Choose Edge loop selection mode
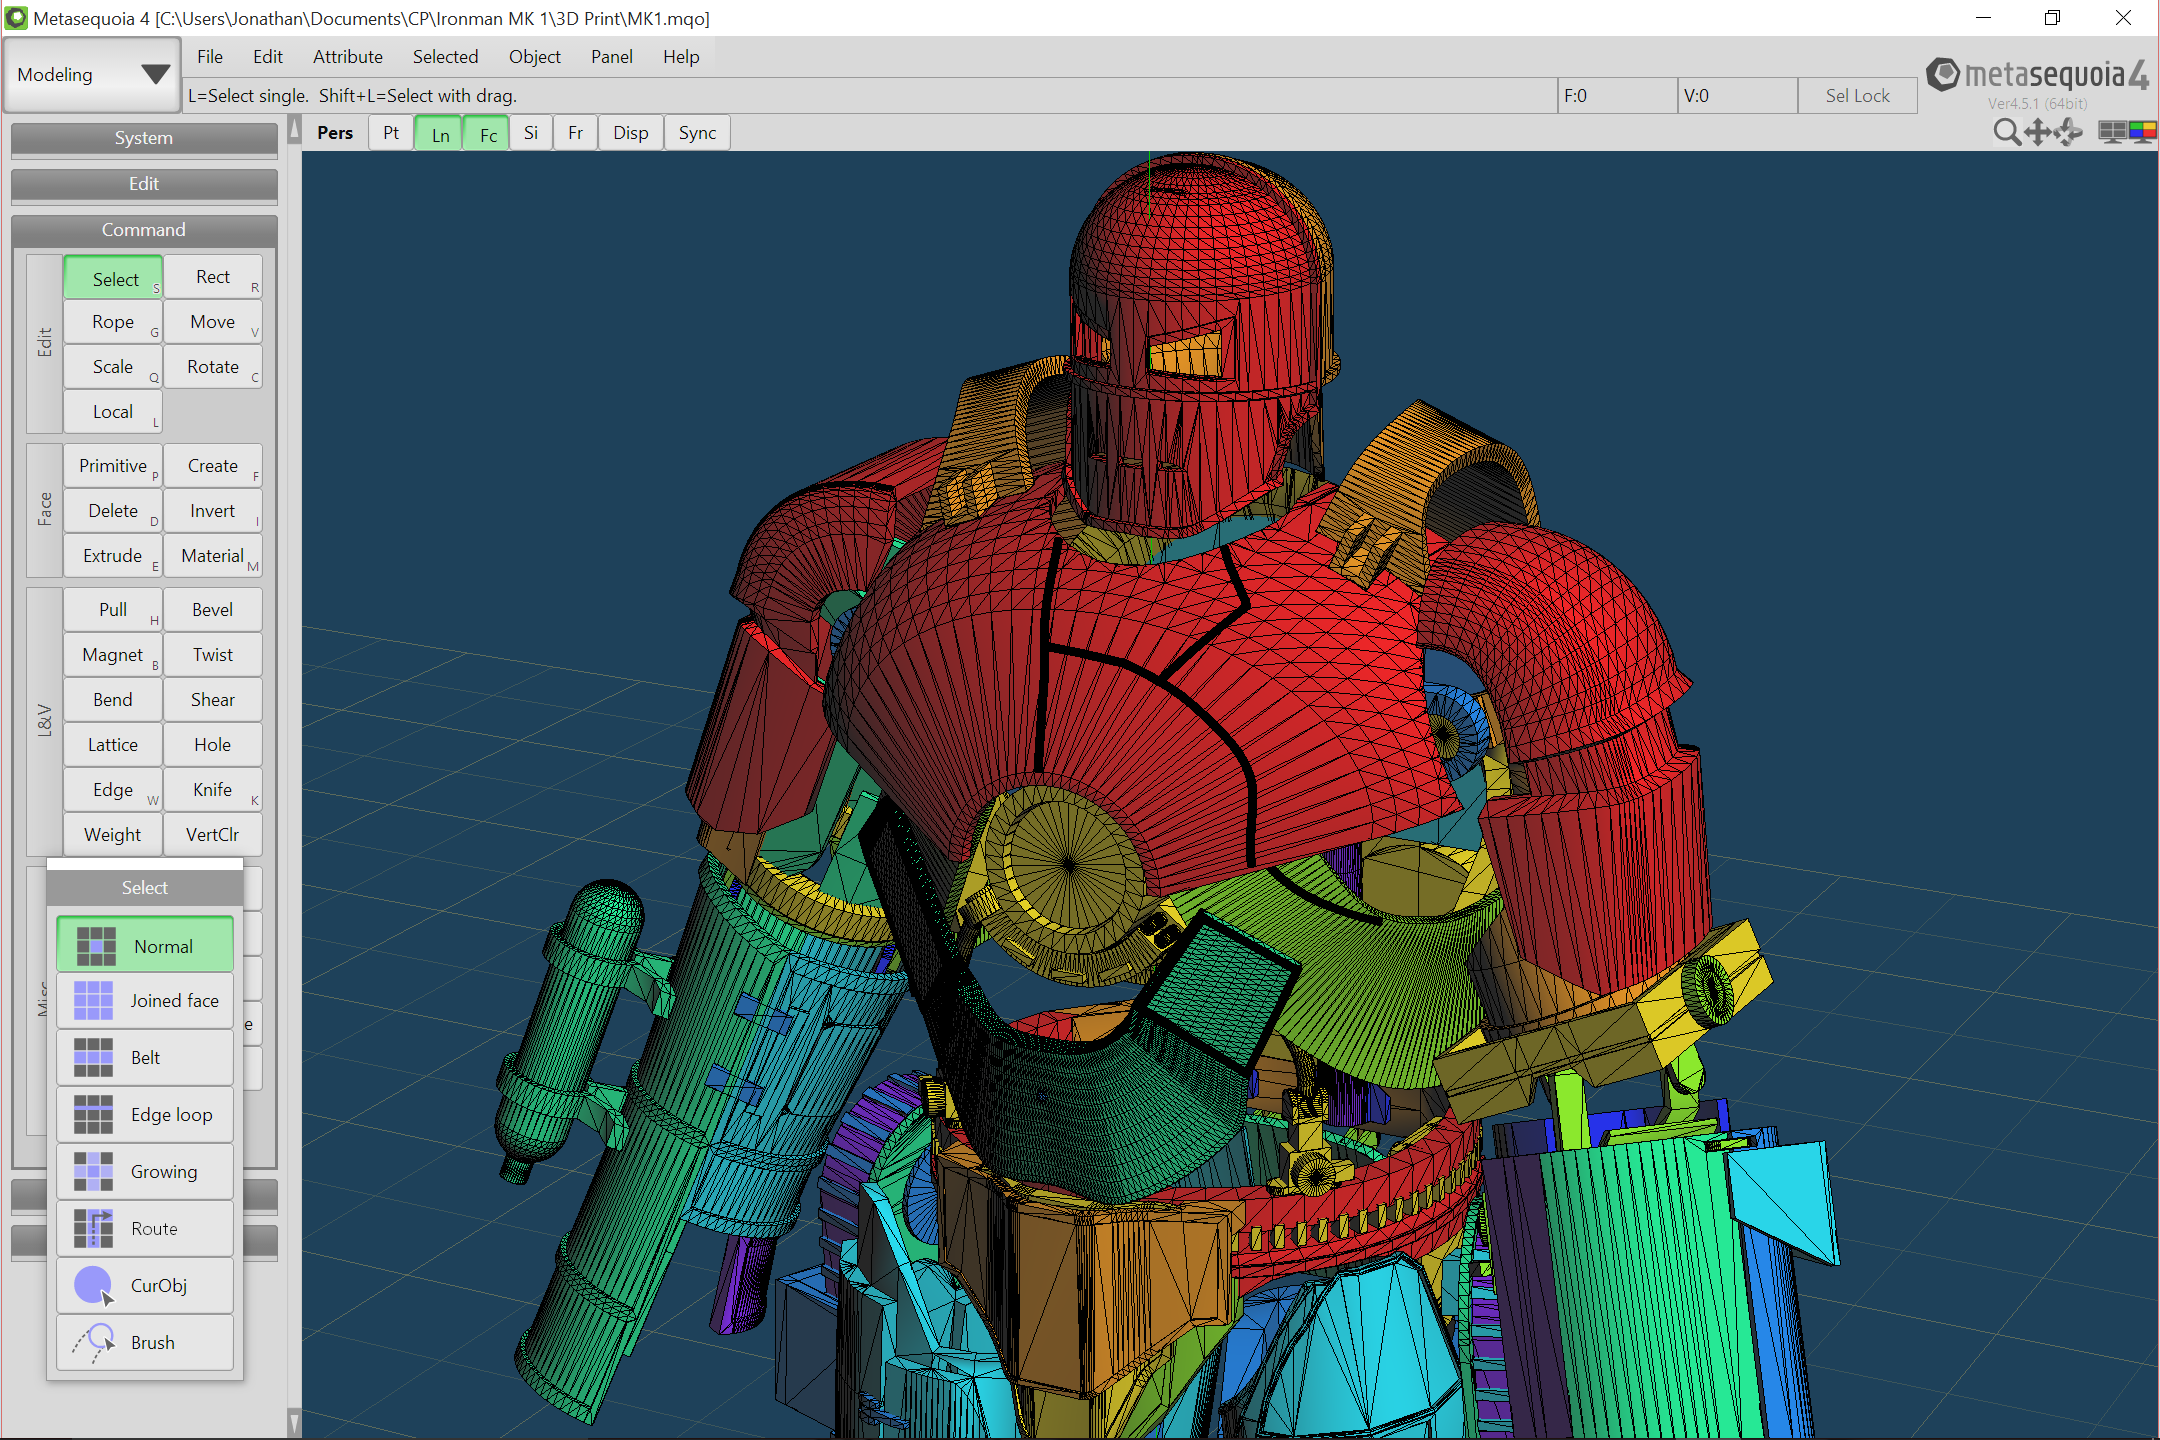This screenshot has width=2160, height=1440. click(x=145, y=1115)
